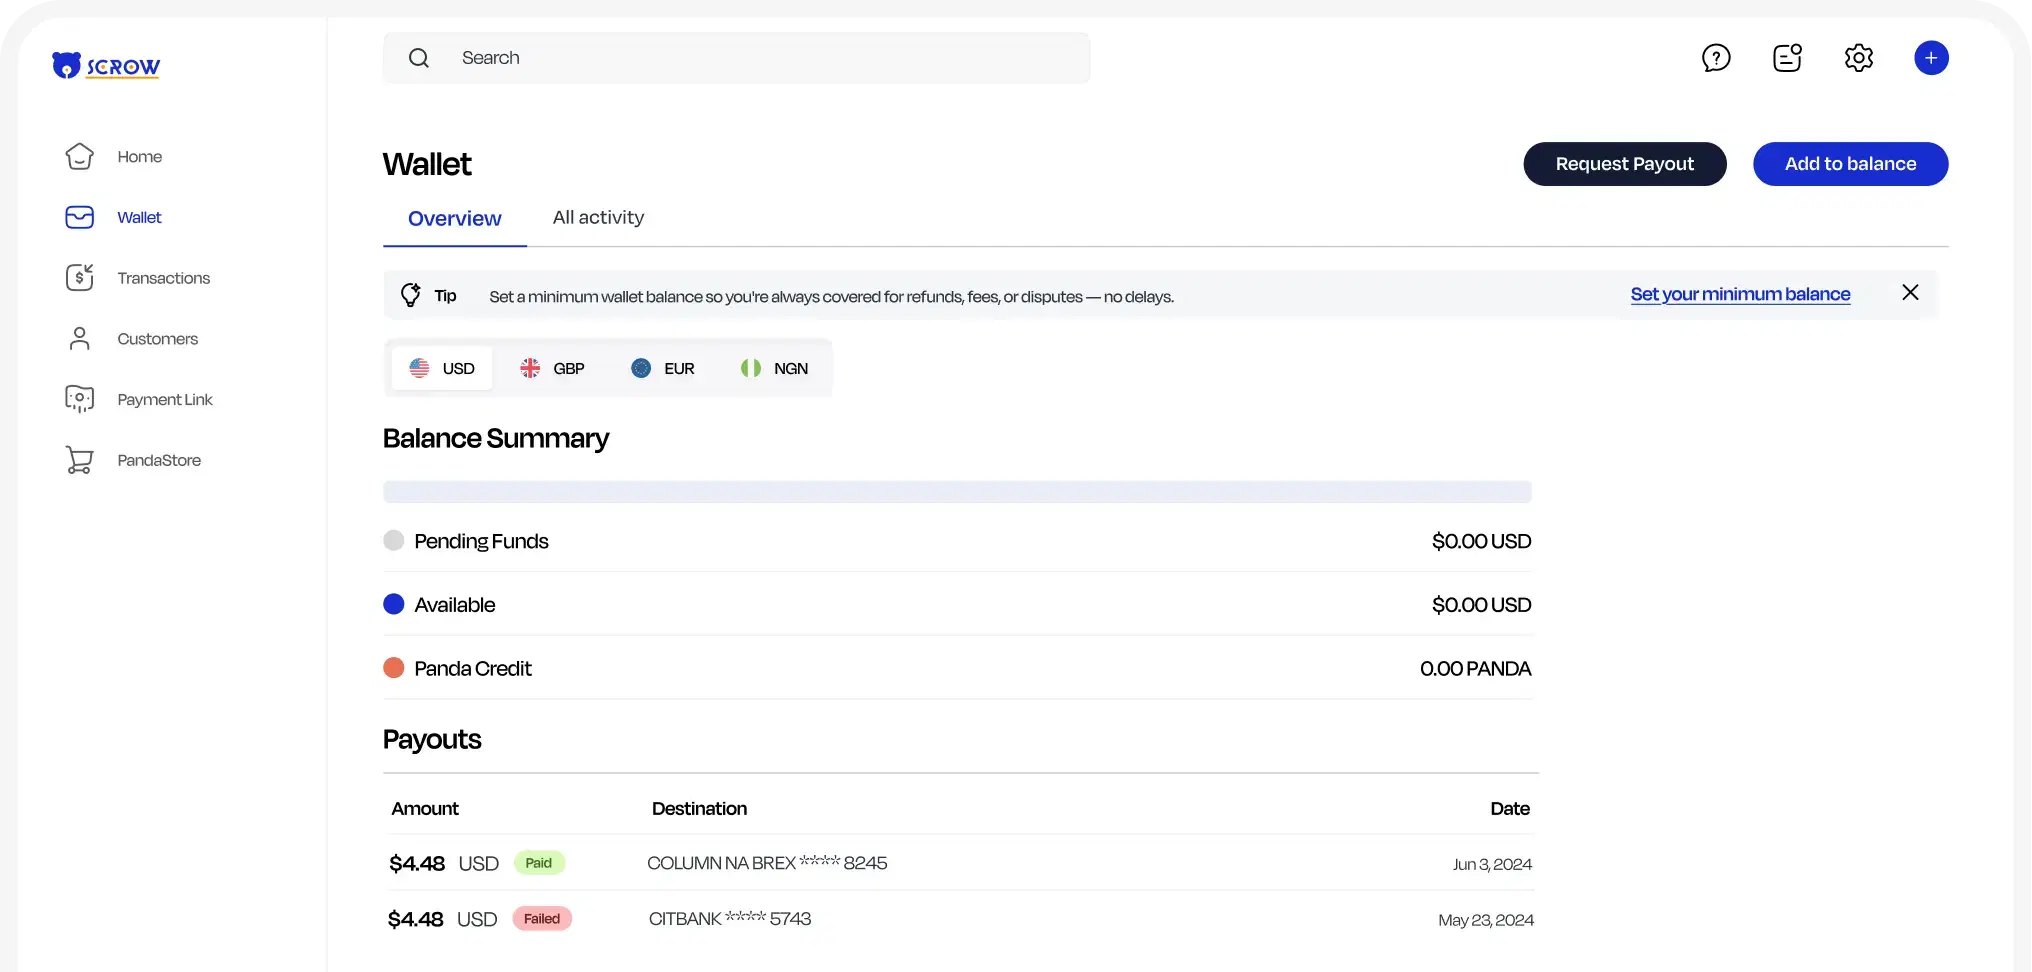Image resolution: width=2032 pixels, height=972 pixels.
Task: Open the Set your minimum balance link
Action: 1740,294
